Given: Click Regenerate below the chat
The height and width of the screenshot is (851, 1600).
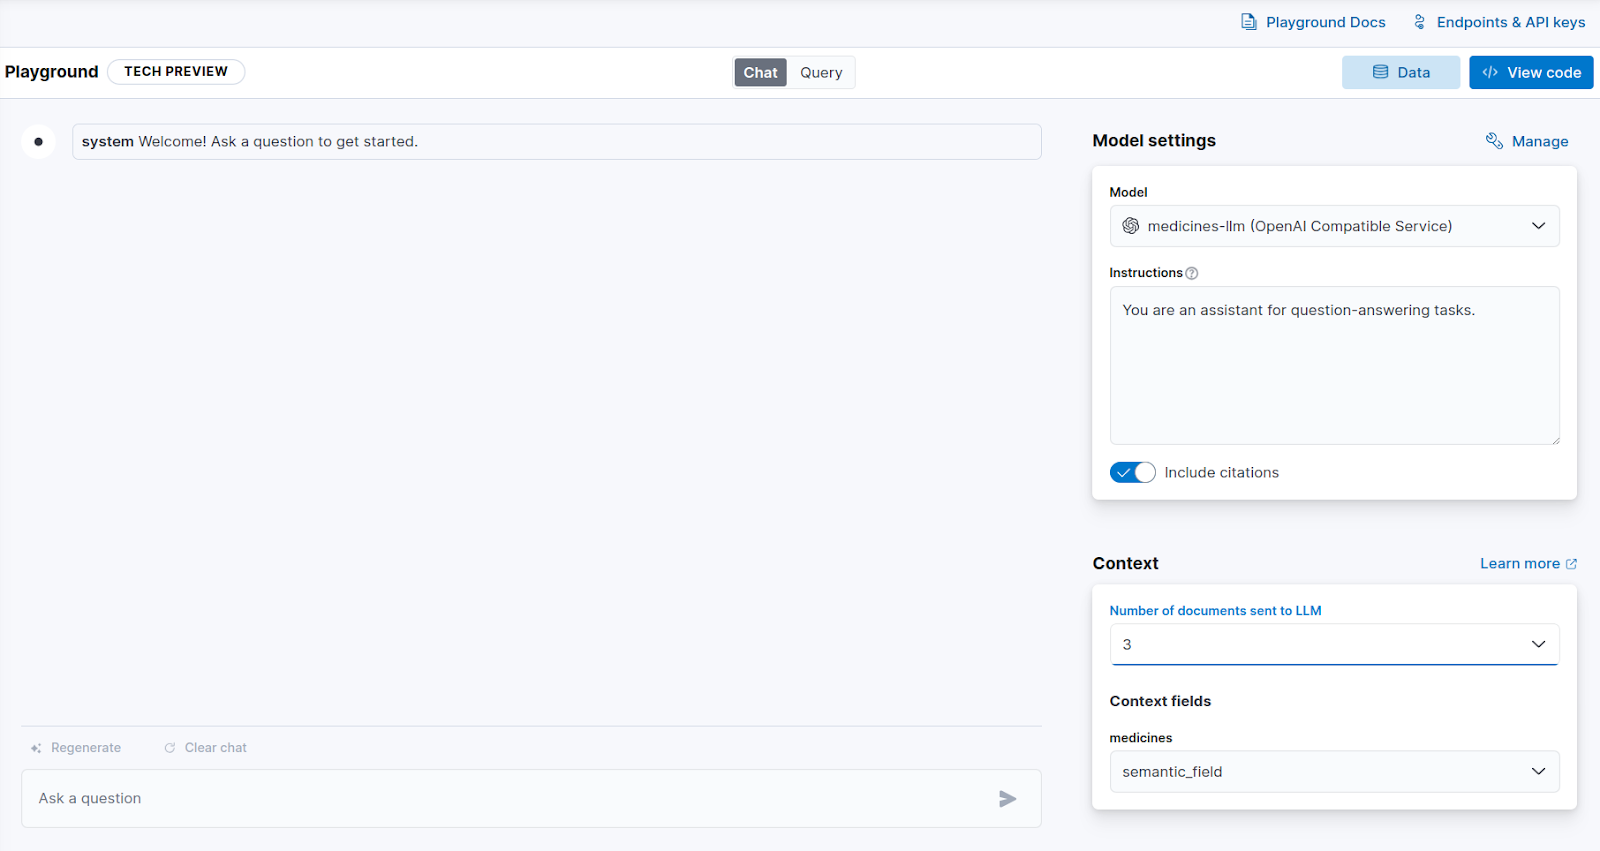Looking at the screenshot, I should coord(76,748).
